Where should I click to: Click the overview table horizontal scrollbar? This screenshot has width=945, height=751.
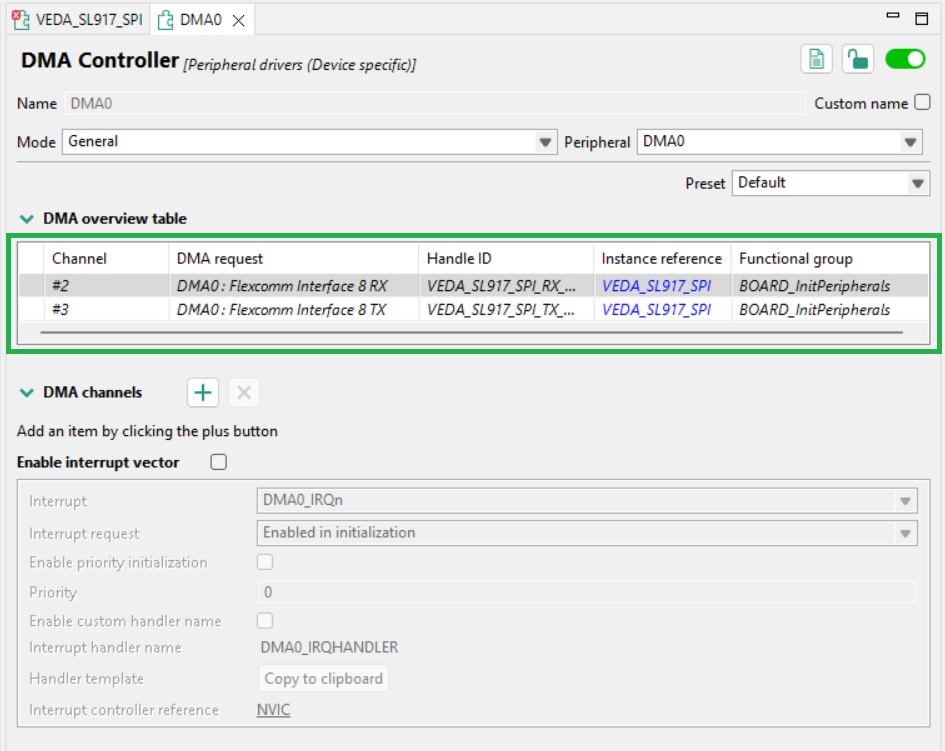474,331
